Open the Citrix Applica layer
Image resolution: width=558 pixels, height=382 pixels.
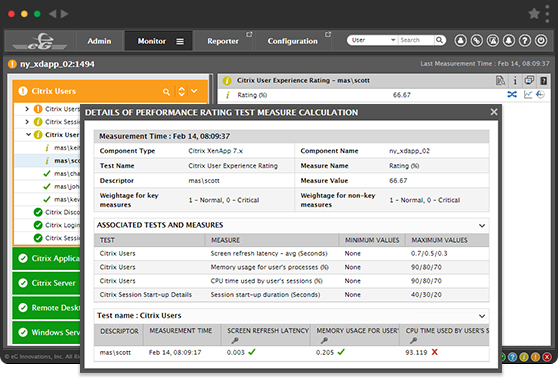tap(46, 258)
